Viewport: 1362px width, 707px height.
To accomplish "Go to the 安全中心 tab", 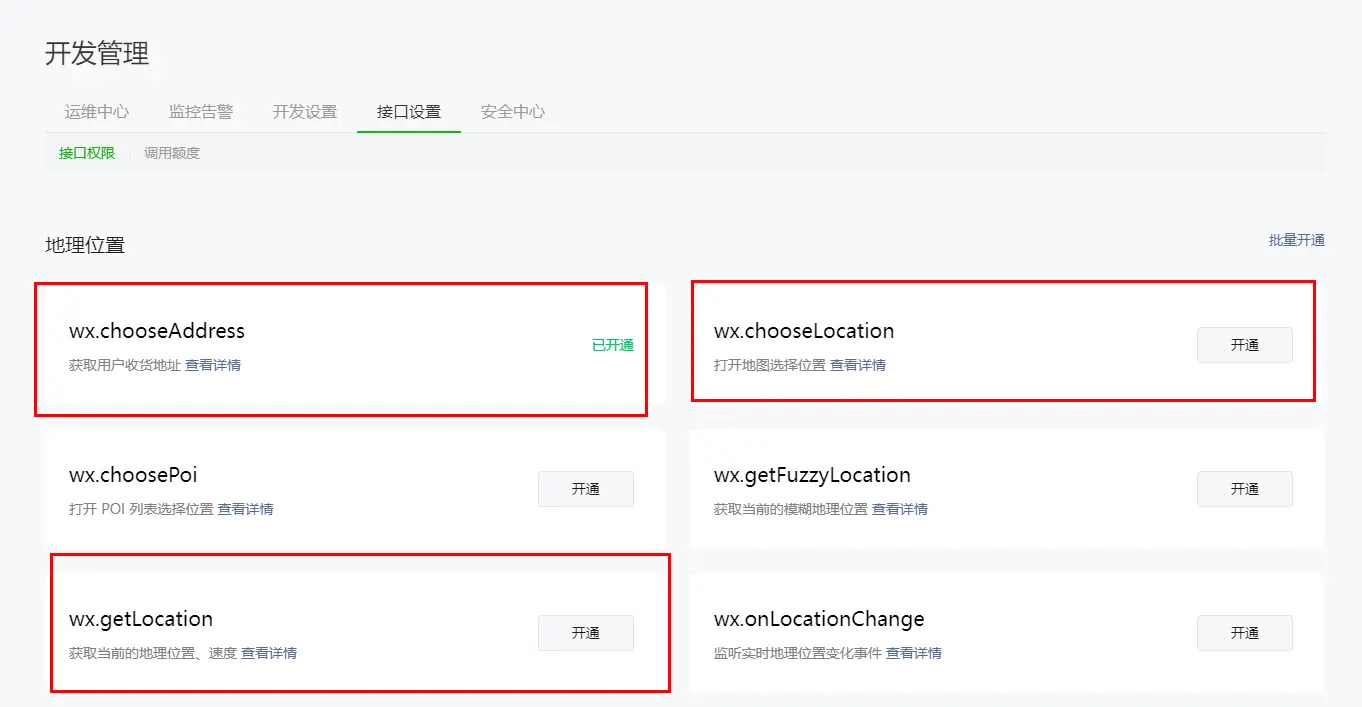I will coord(513,112).
